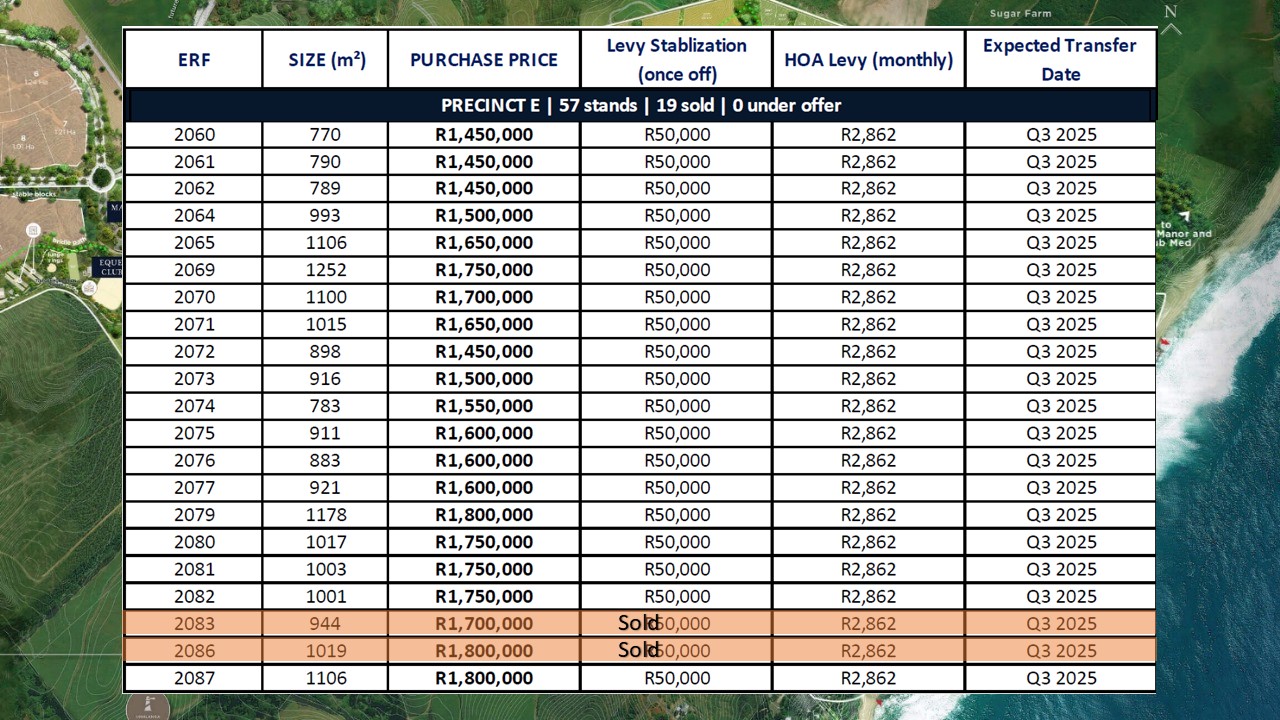The width and height of the screenshot is (1280, 720).
Task: Click size cell 993
Action: [x=325, y=215]
